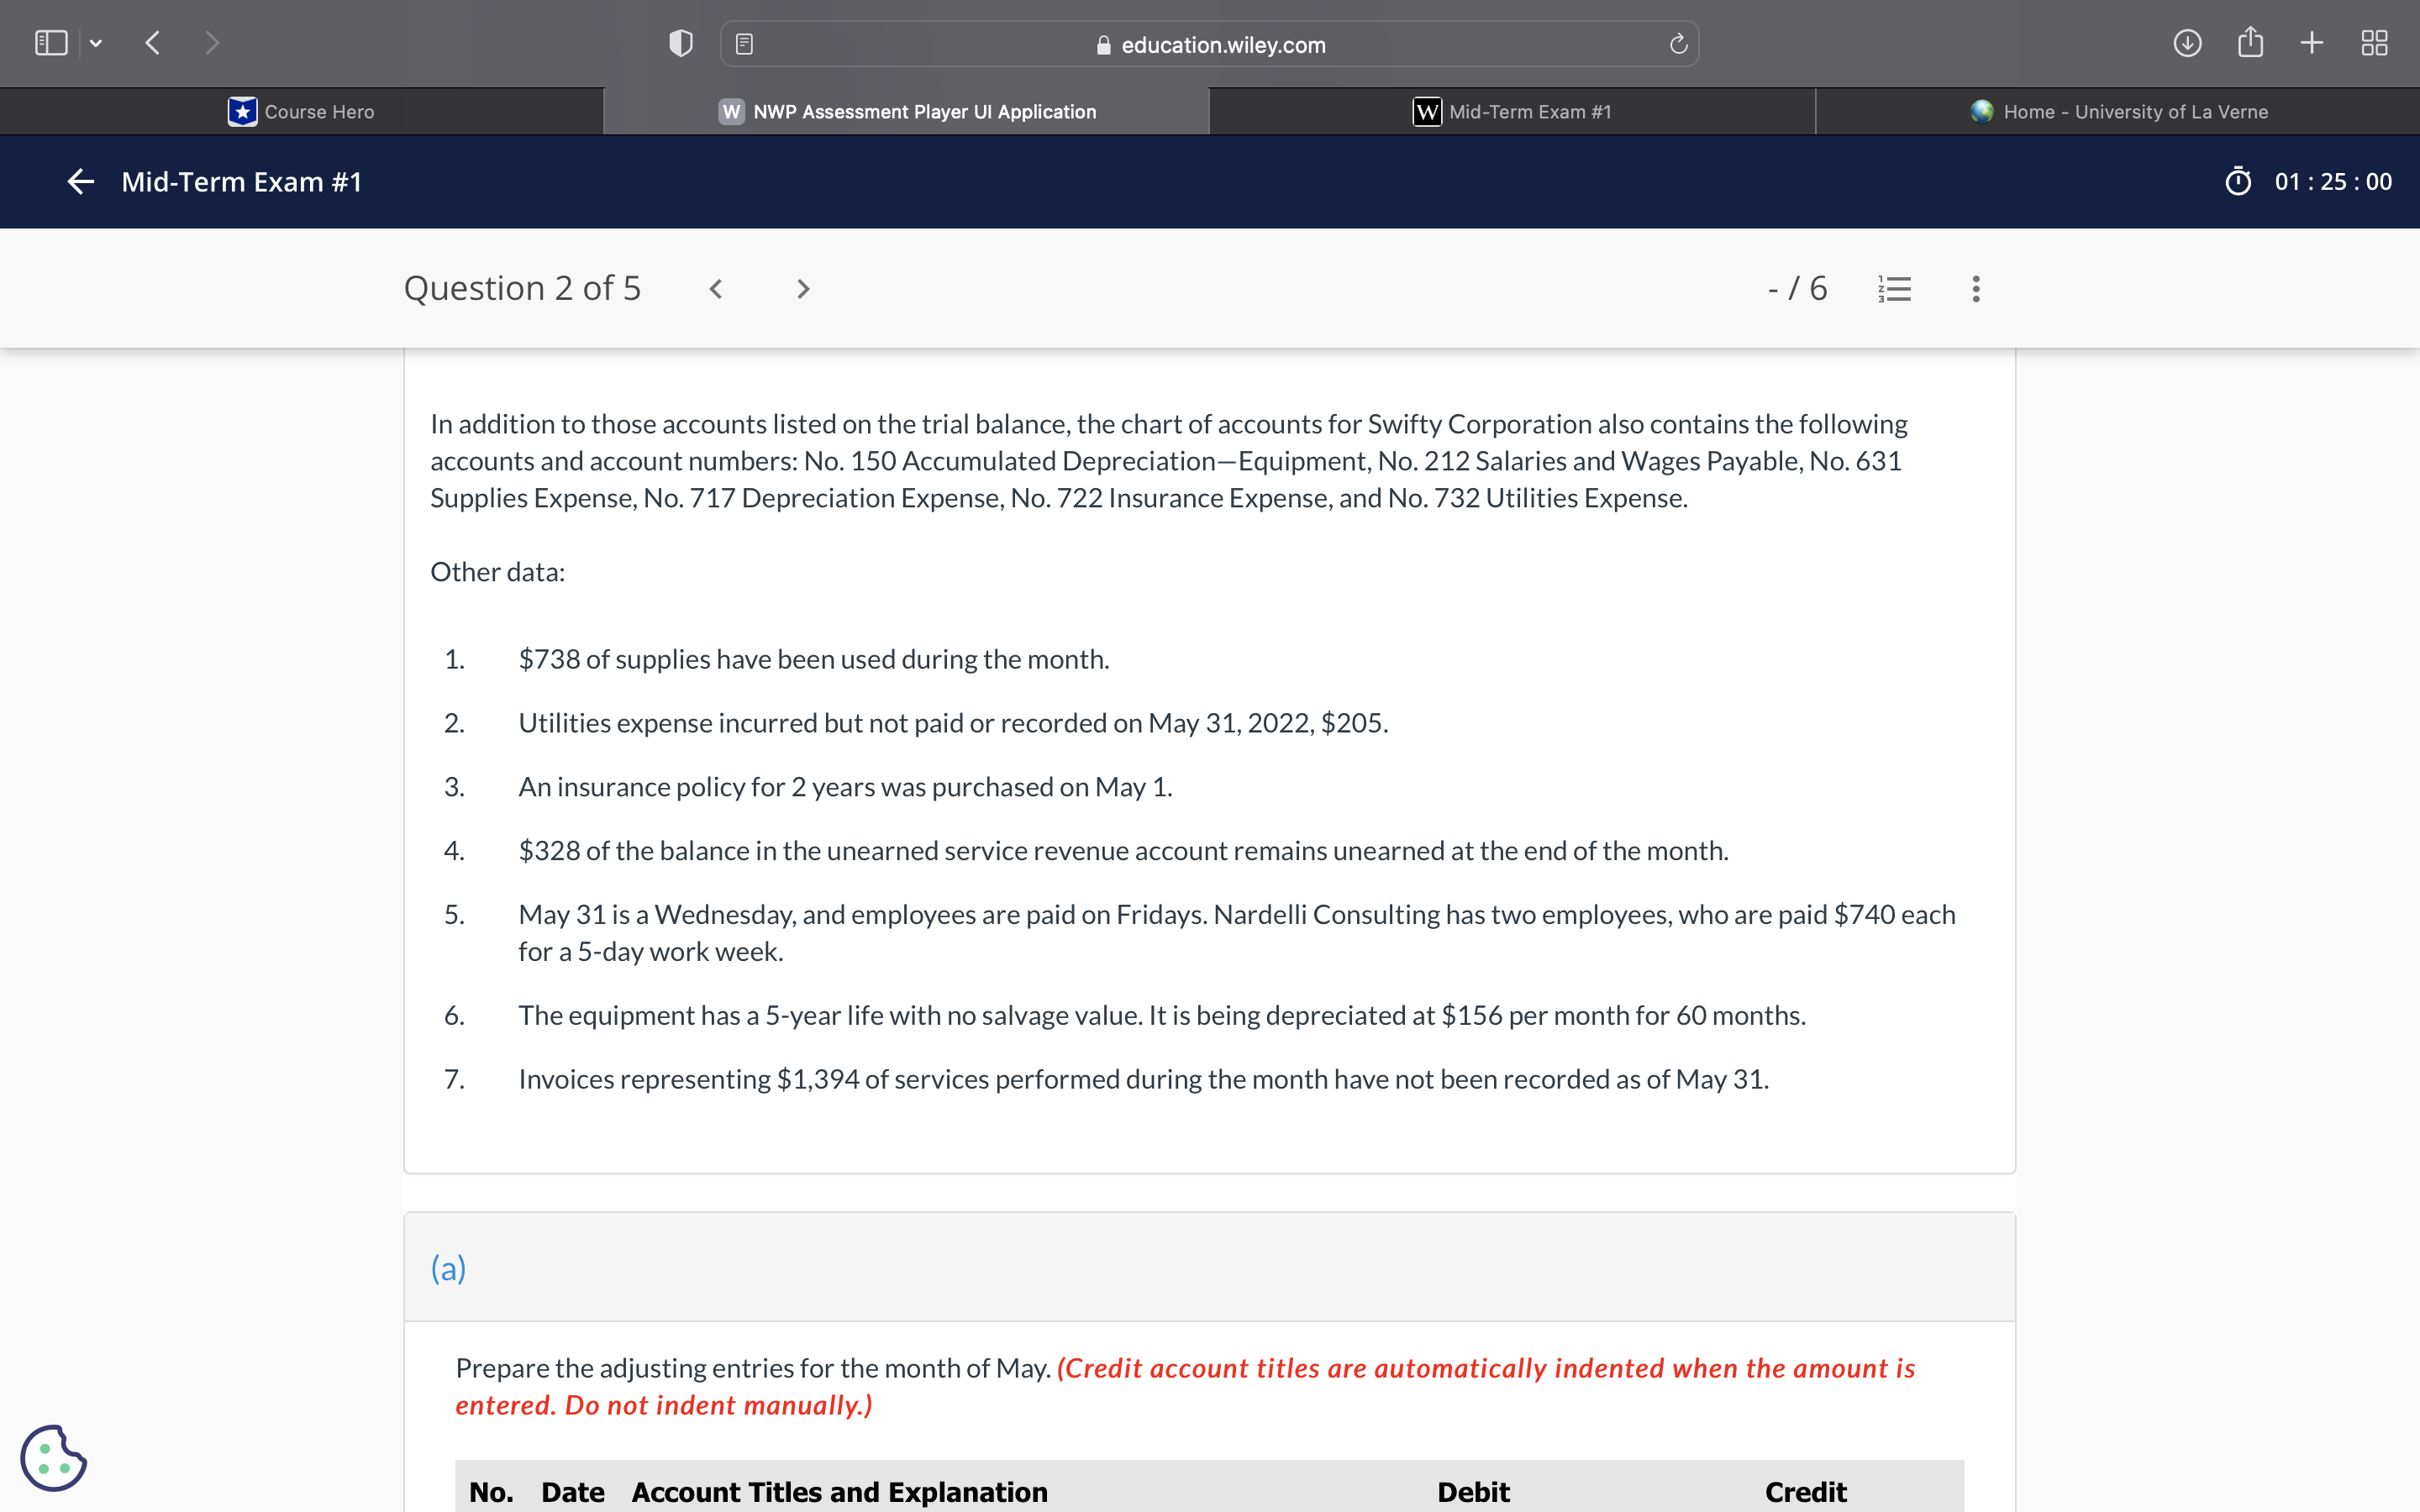Open the question list panel
The image size is (2420, 1512).
click(1894, 289)
